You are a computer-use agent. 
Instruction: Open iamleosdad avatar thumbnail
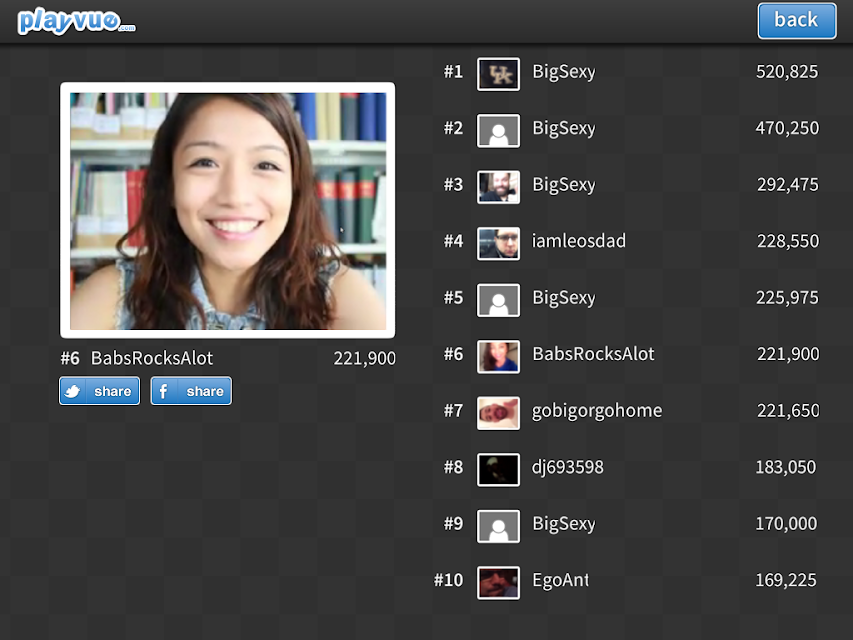pyautogui.click(x=498, y=243)
